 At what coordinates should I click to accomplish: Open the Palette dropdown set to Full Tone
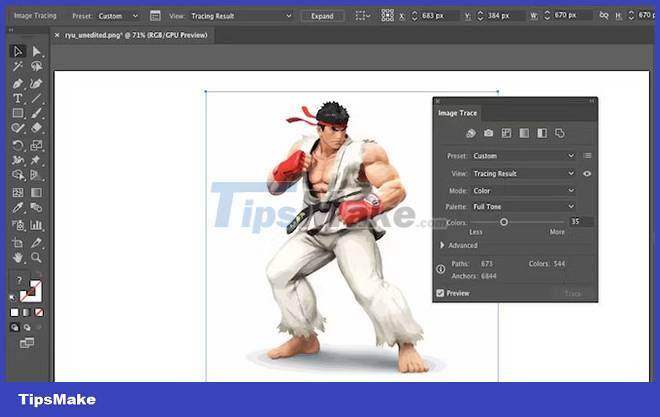point(523,207)
